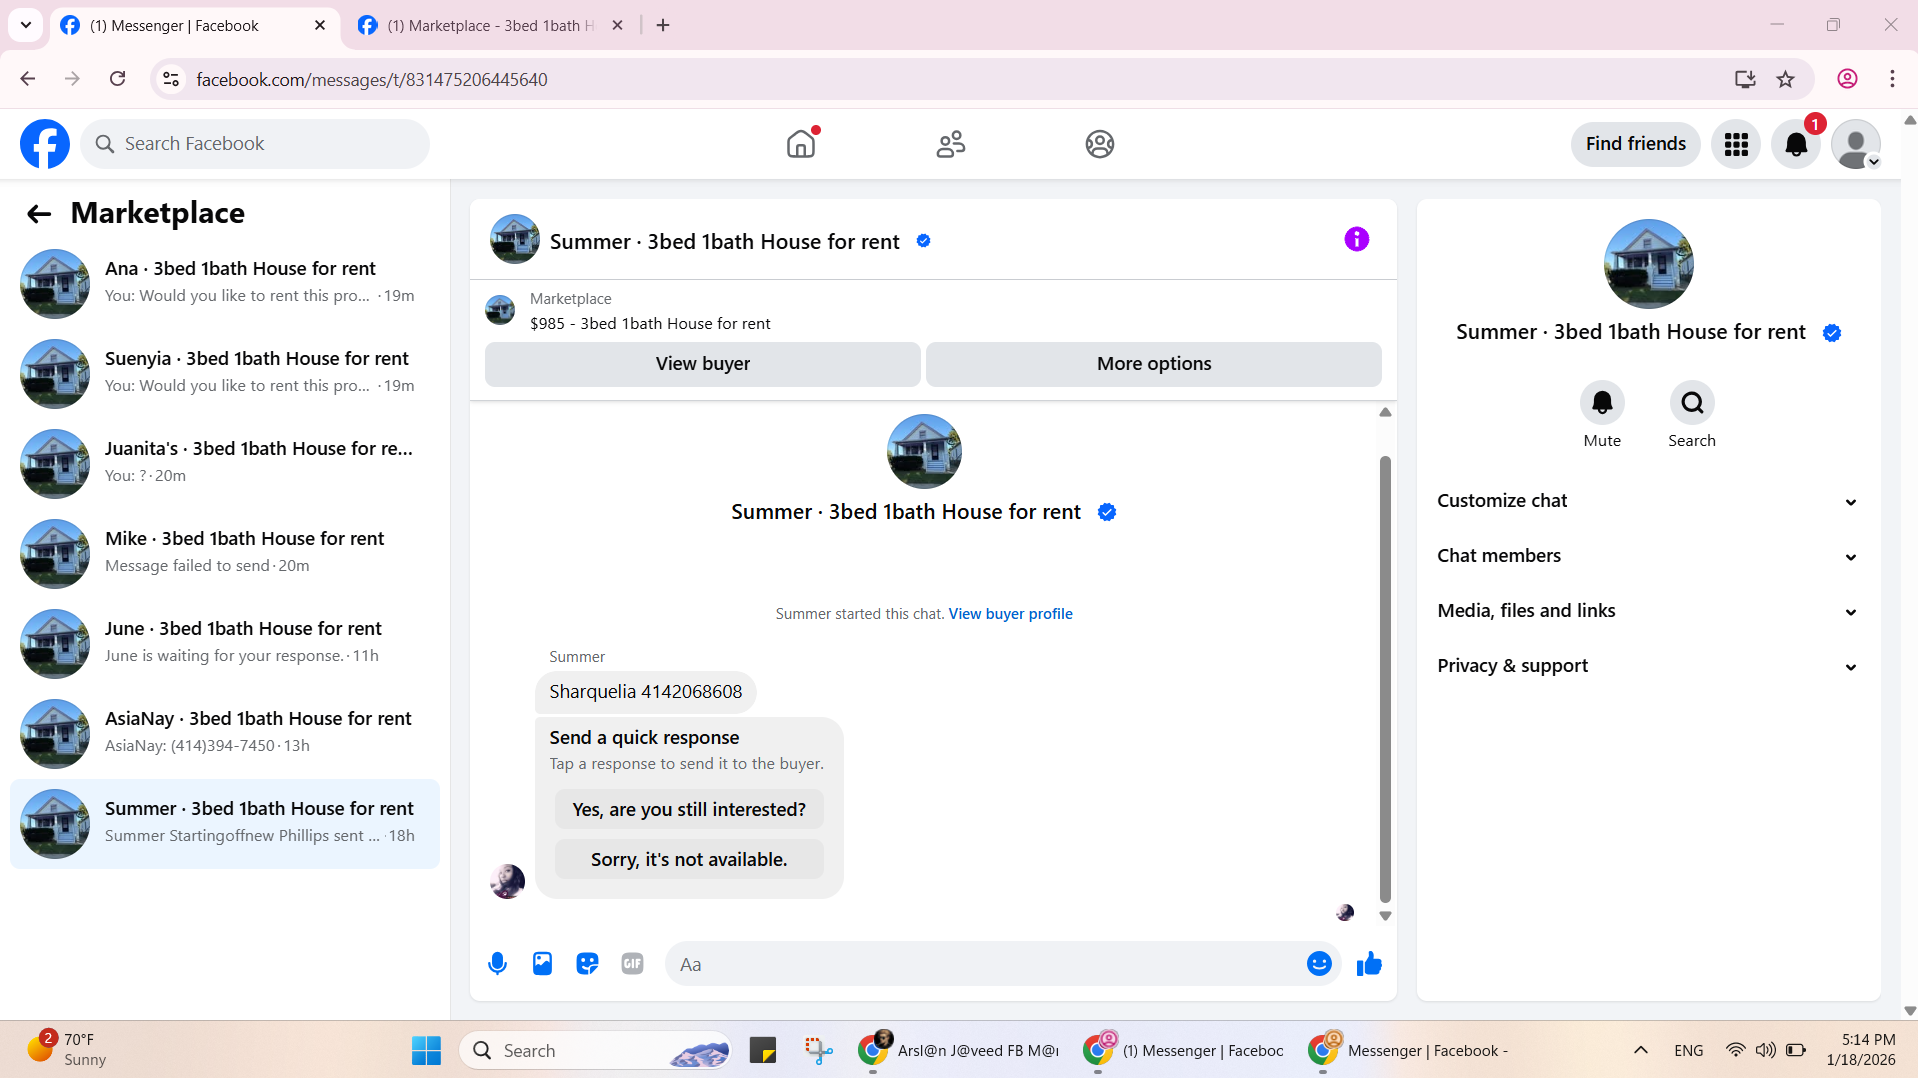Image resolution: width=1918 pixels, height=1078 pixels.
Task: Expand Customize chat section
Action: click(1648, 501)
